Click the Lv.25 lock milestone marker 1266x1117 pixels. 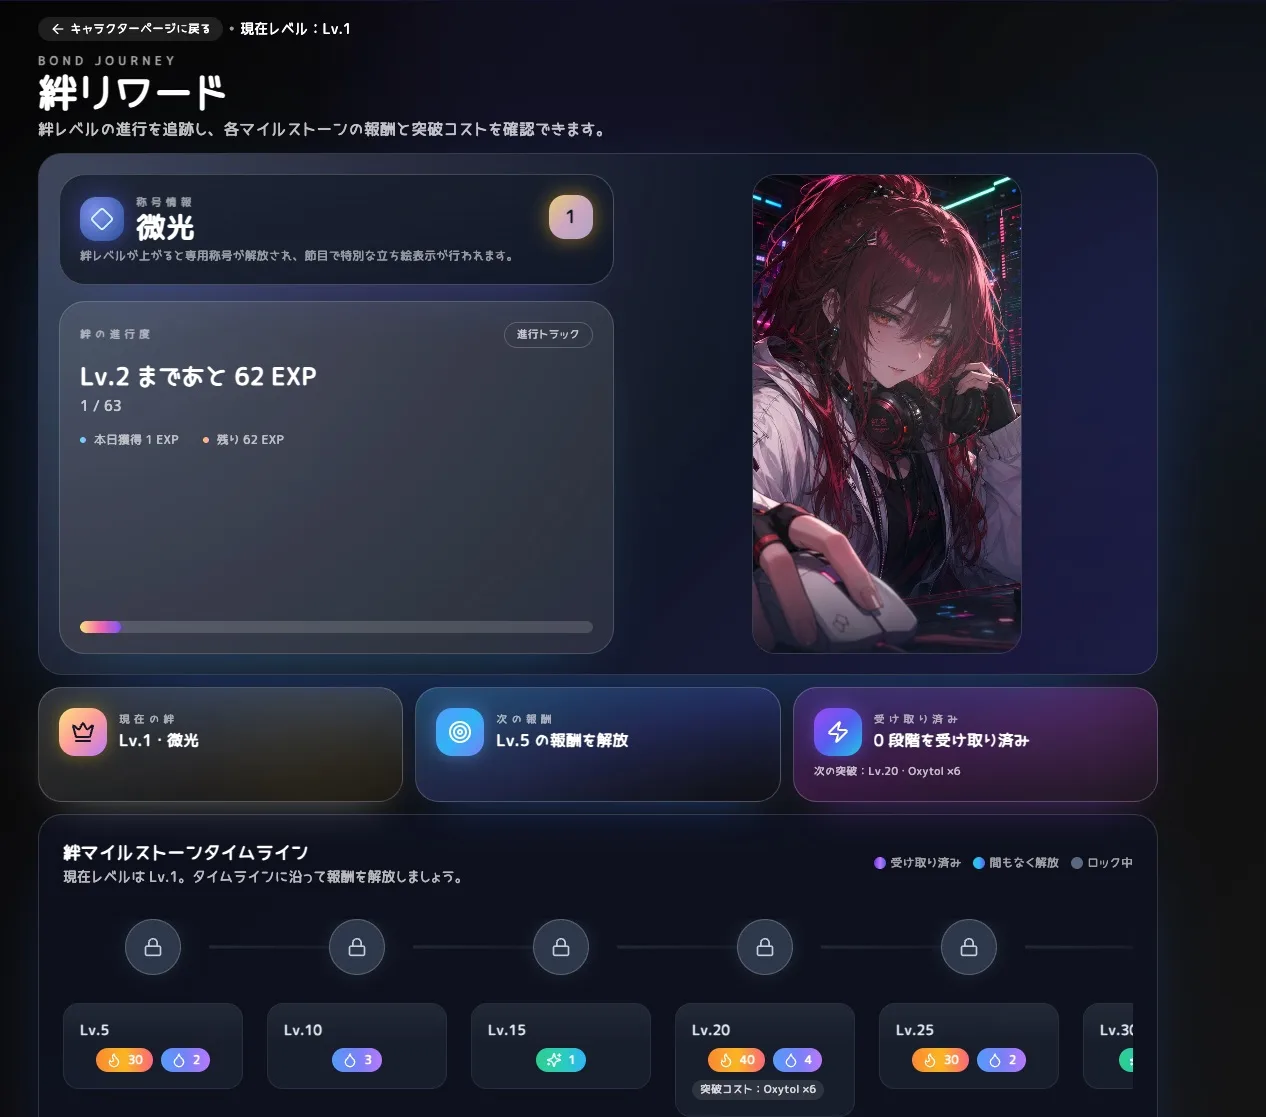coord(969,947)
